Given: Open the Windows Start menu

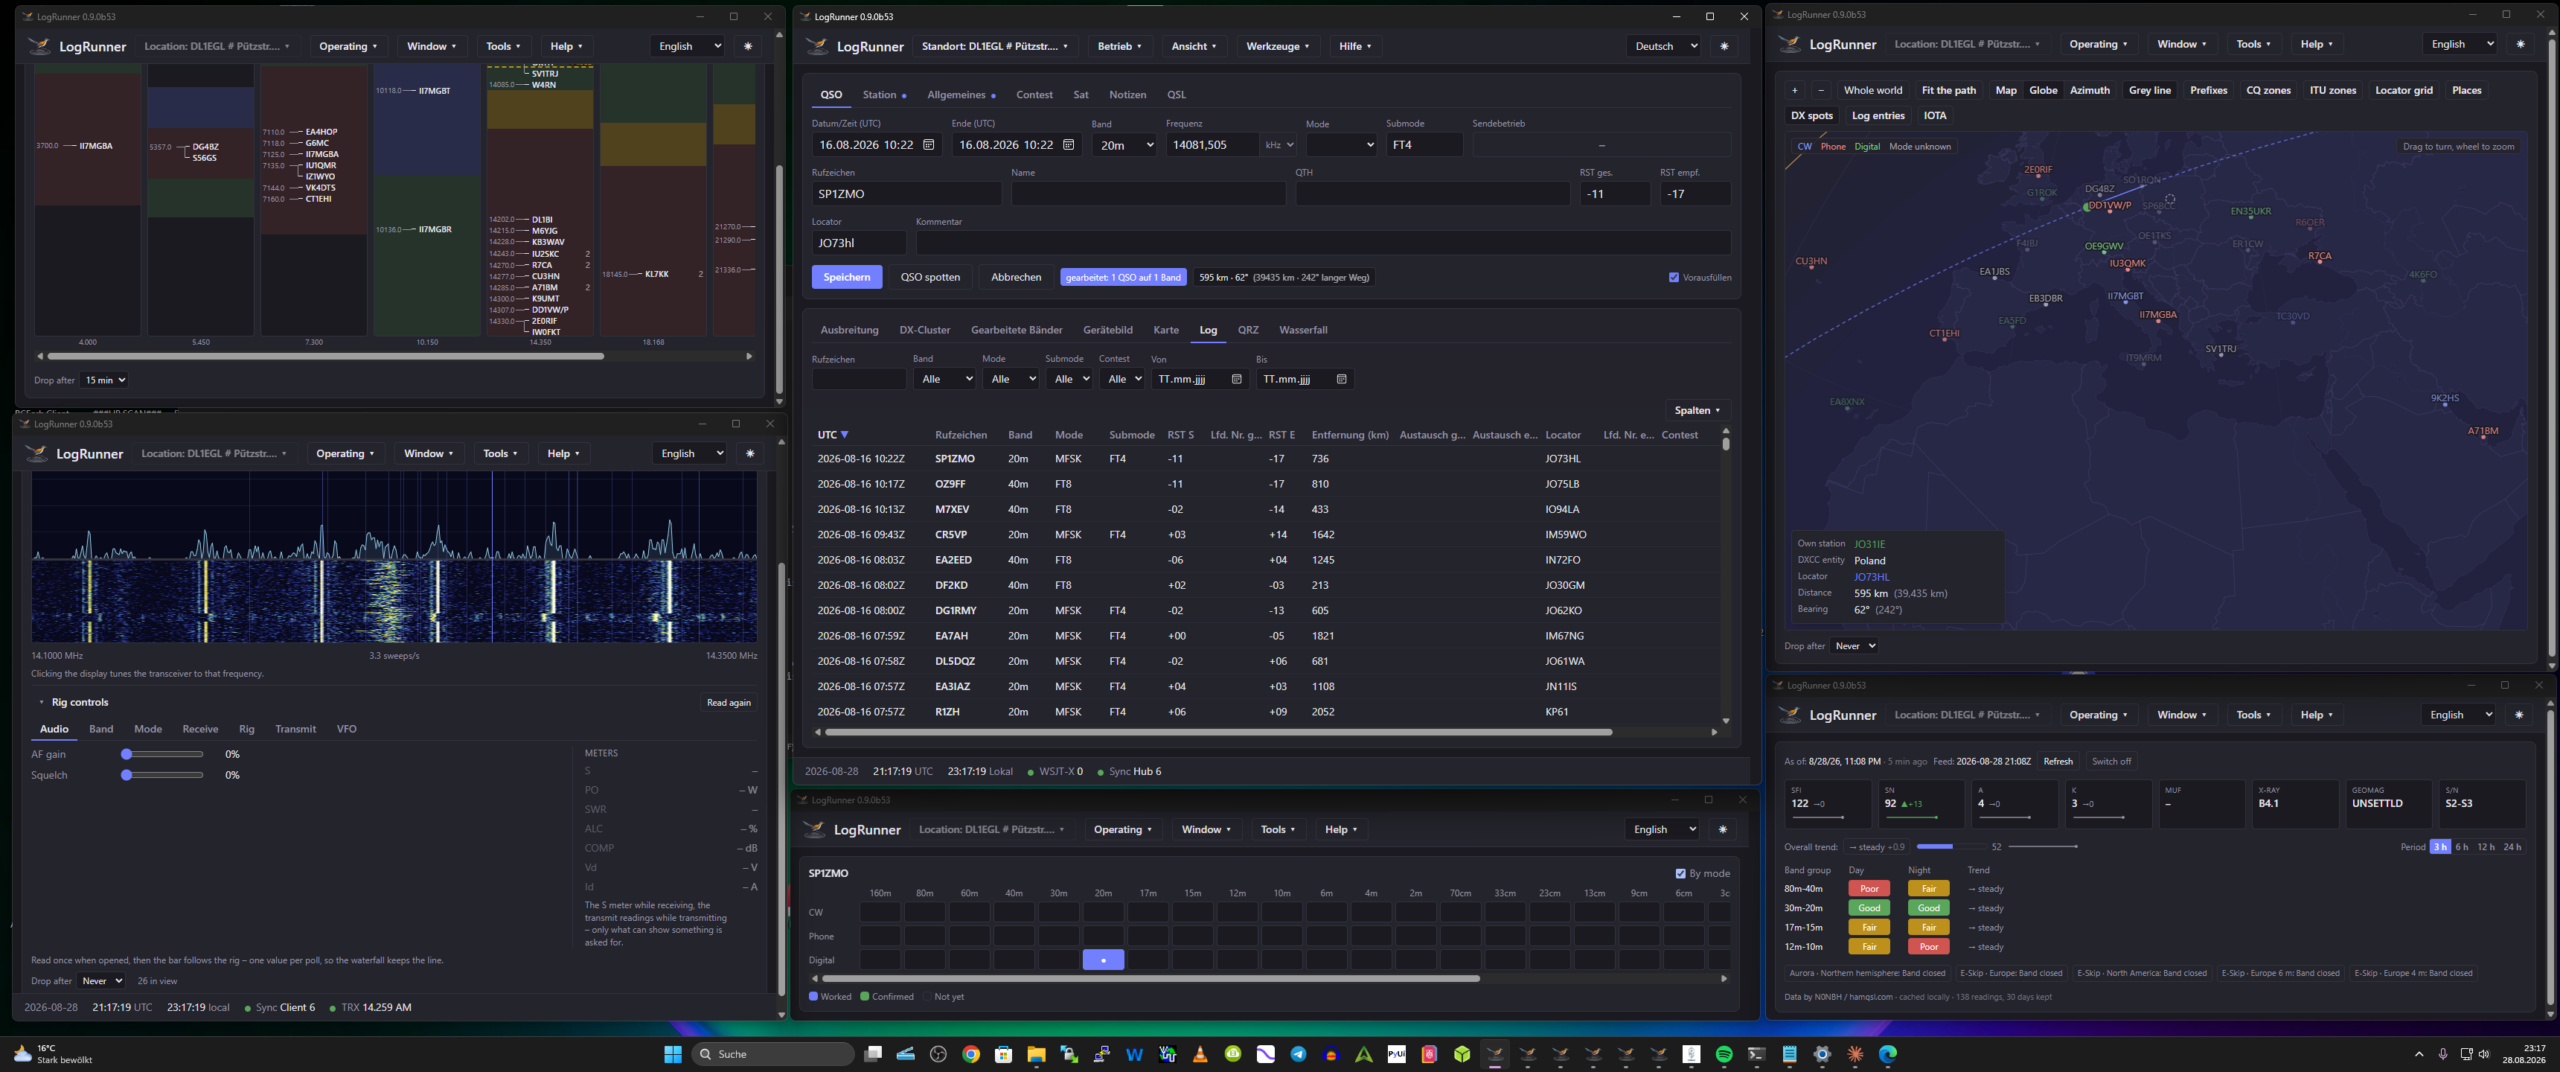Looking at the screenshot, I should pos(673,1054).
